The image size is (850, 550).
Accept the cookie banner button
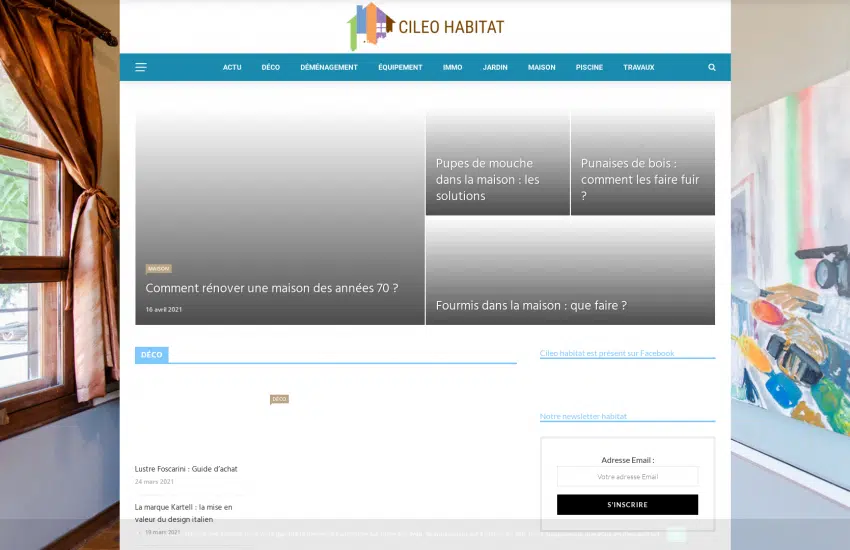tap(675, 534)
